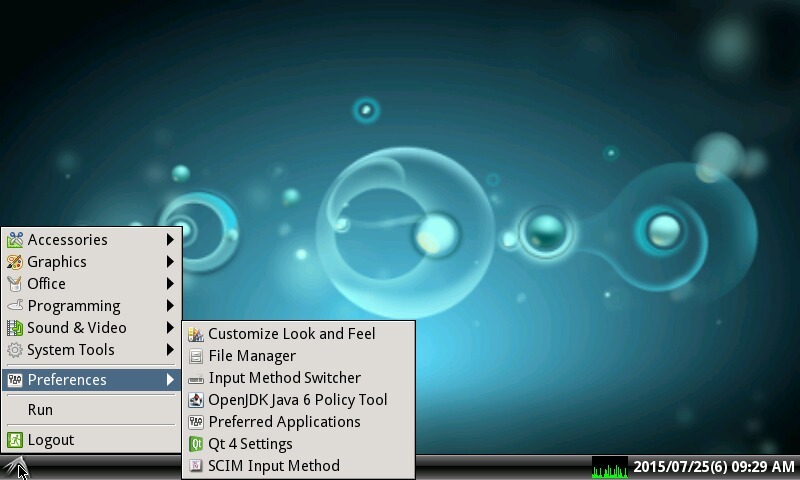Expand the Office submenu arrow
The width and height of the screenshot is (800, 480).
coord(170,284)
